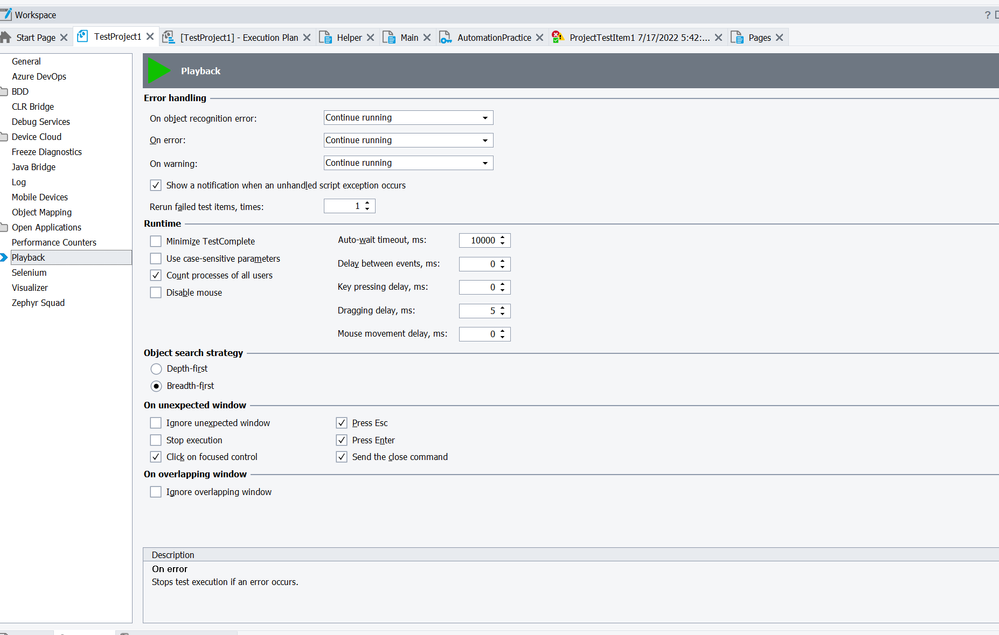The image size is (999, 635).
Task: Expand the Open Applications tree node
Action: [x=5, y=227]
